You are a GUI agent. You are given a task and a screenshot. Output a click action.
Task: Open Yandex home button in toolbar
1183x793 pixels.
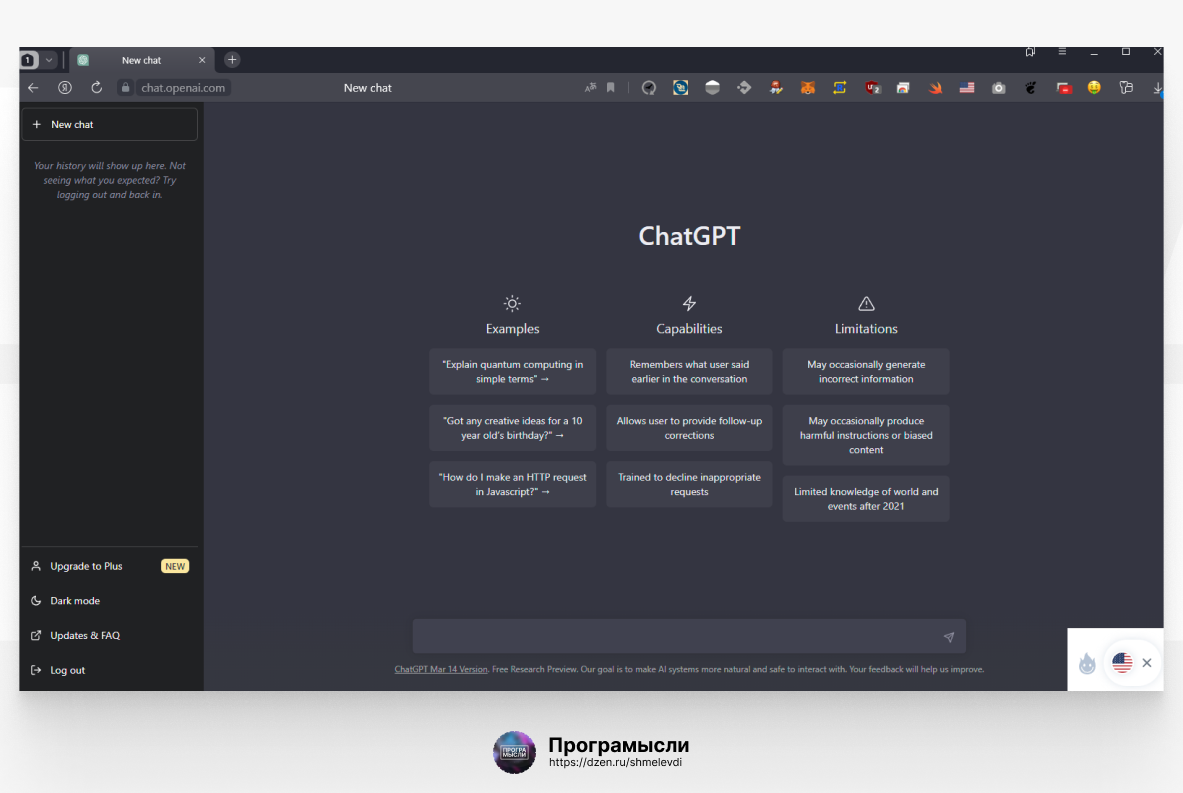[x=65, y=88]
